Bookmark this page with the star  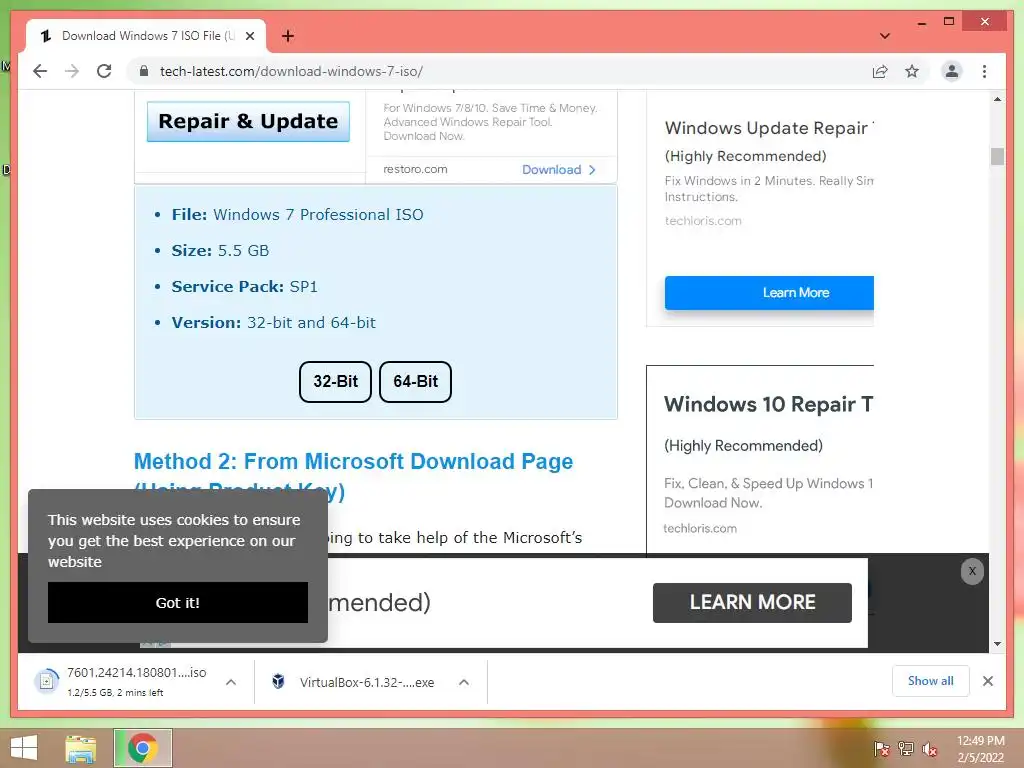[912, 71]
